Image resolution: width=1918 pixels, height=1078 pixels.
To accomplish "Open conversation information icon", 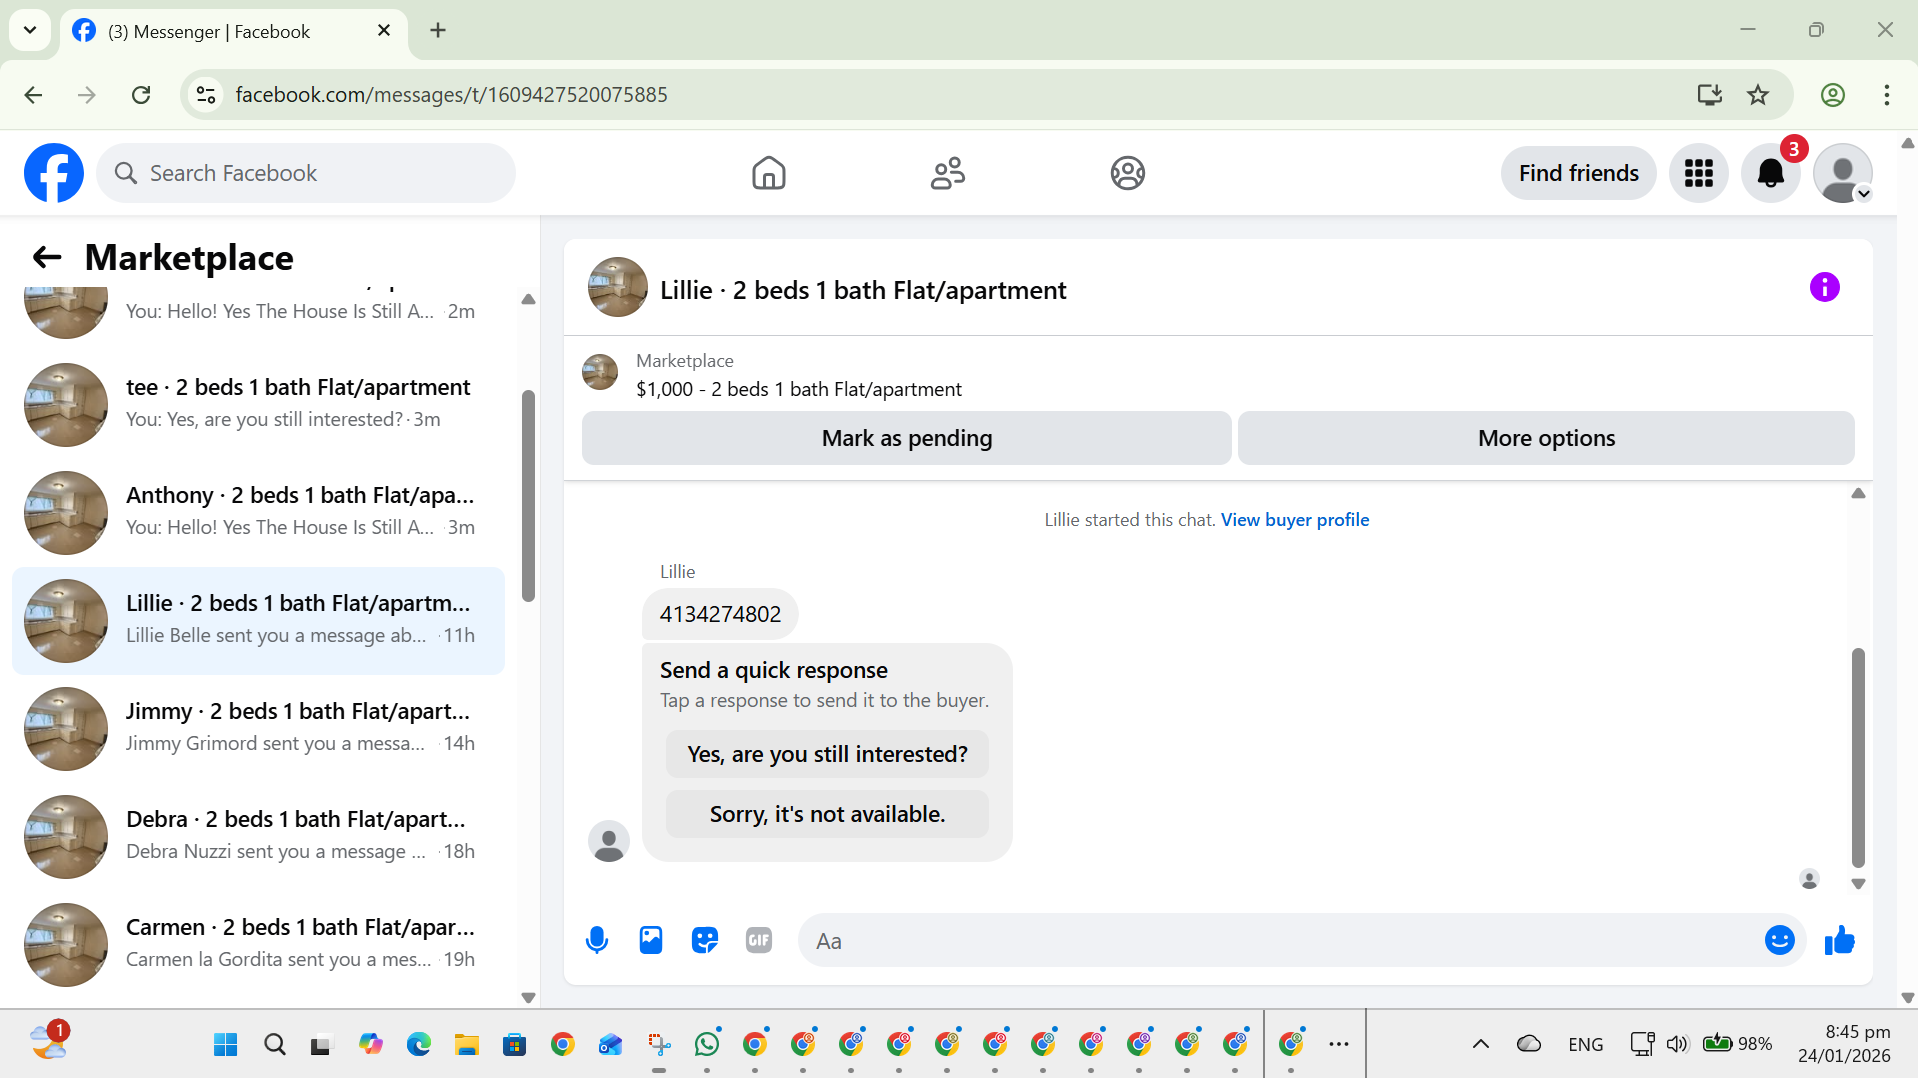I will pos(1824,288).
